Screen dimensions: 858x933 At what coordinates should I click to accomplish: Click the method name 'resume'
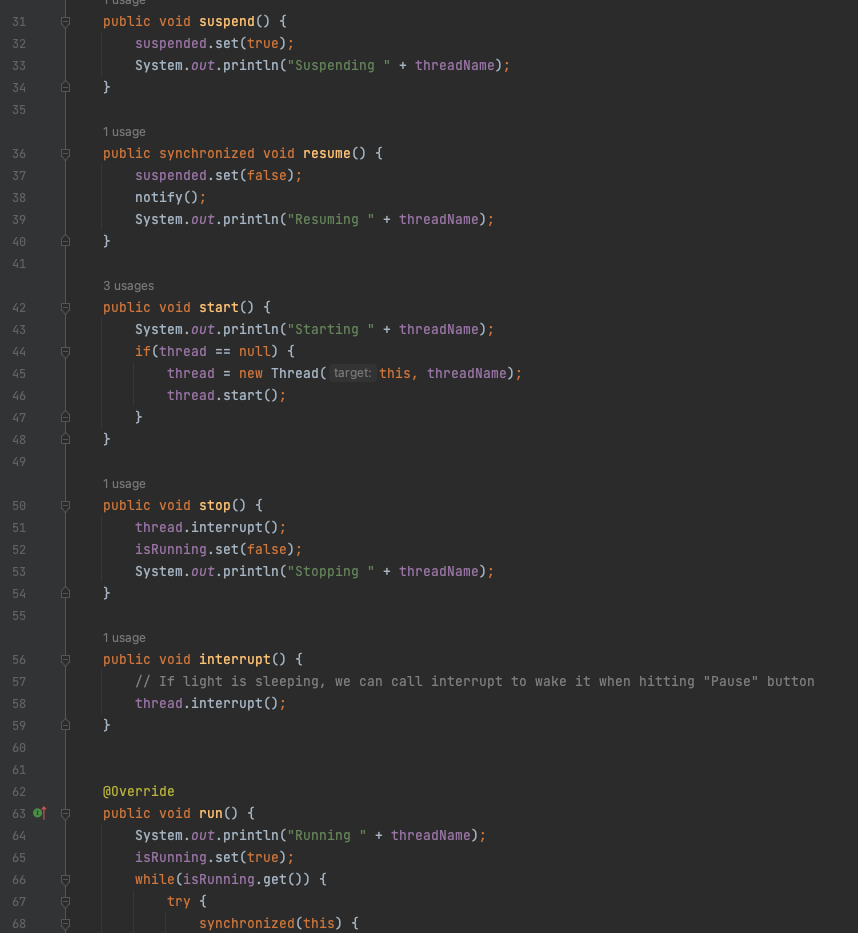tap(327, 154)
